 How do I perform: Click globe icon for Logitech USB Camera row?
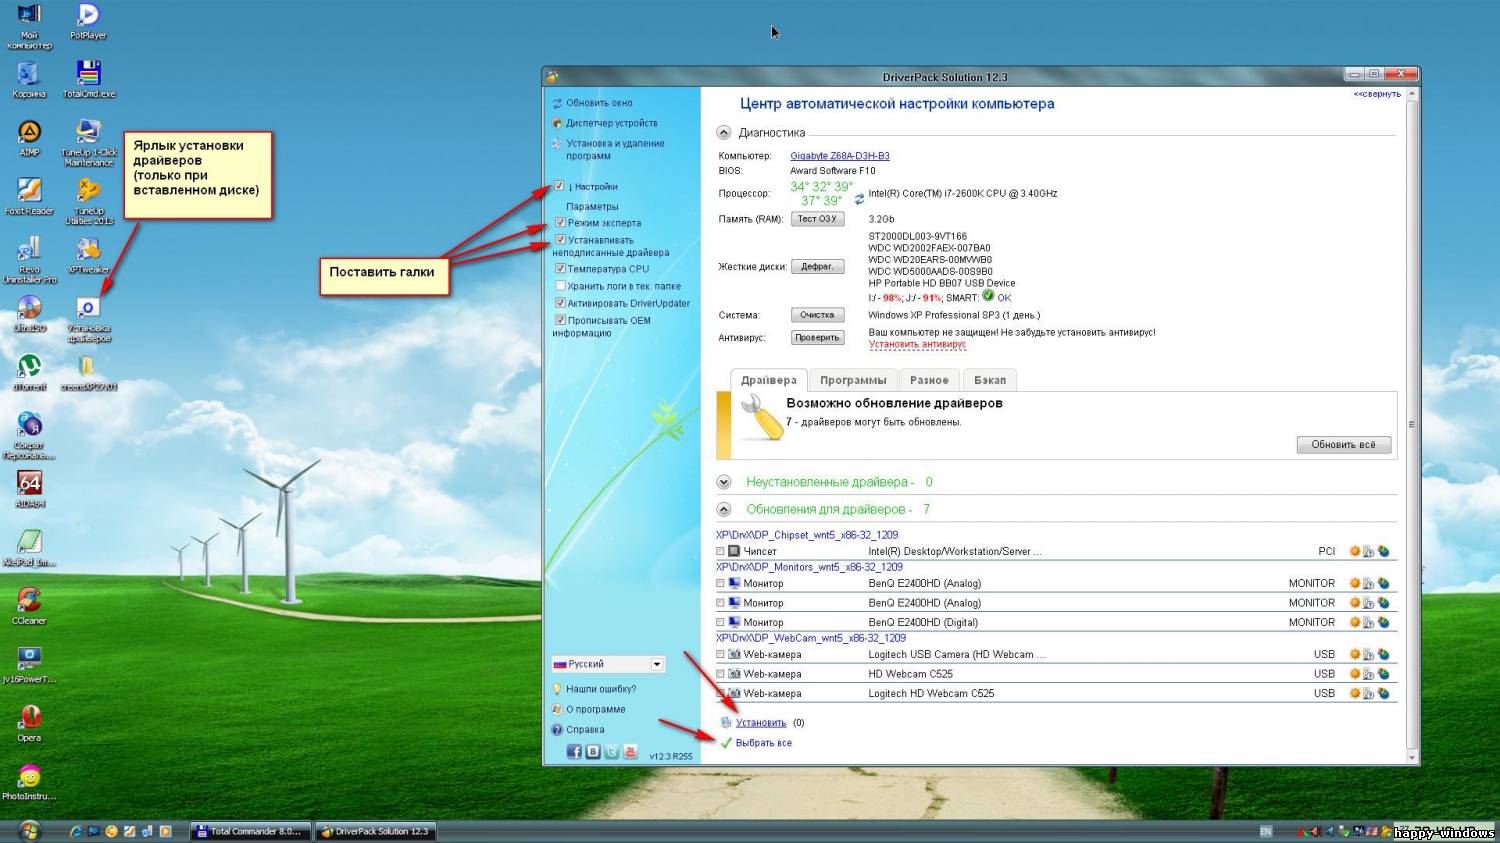[x=1384, y=654]
